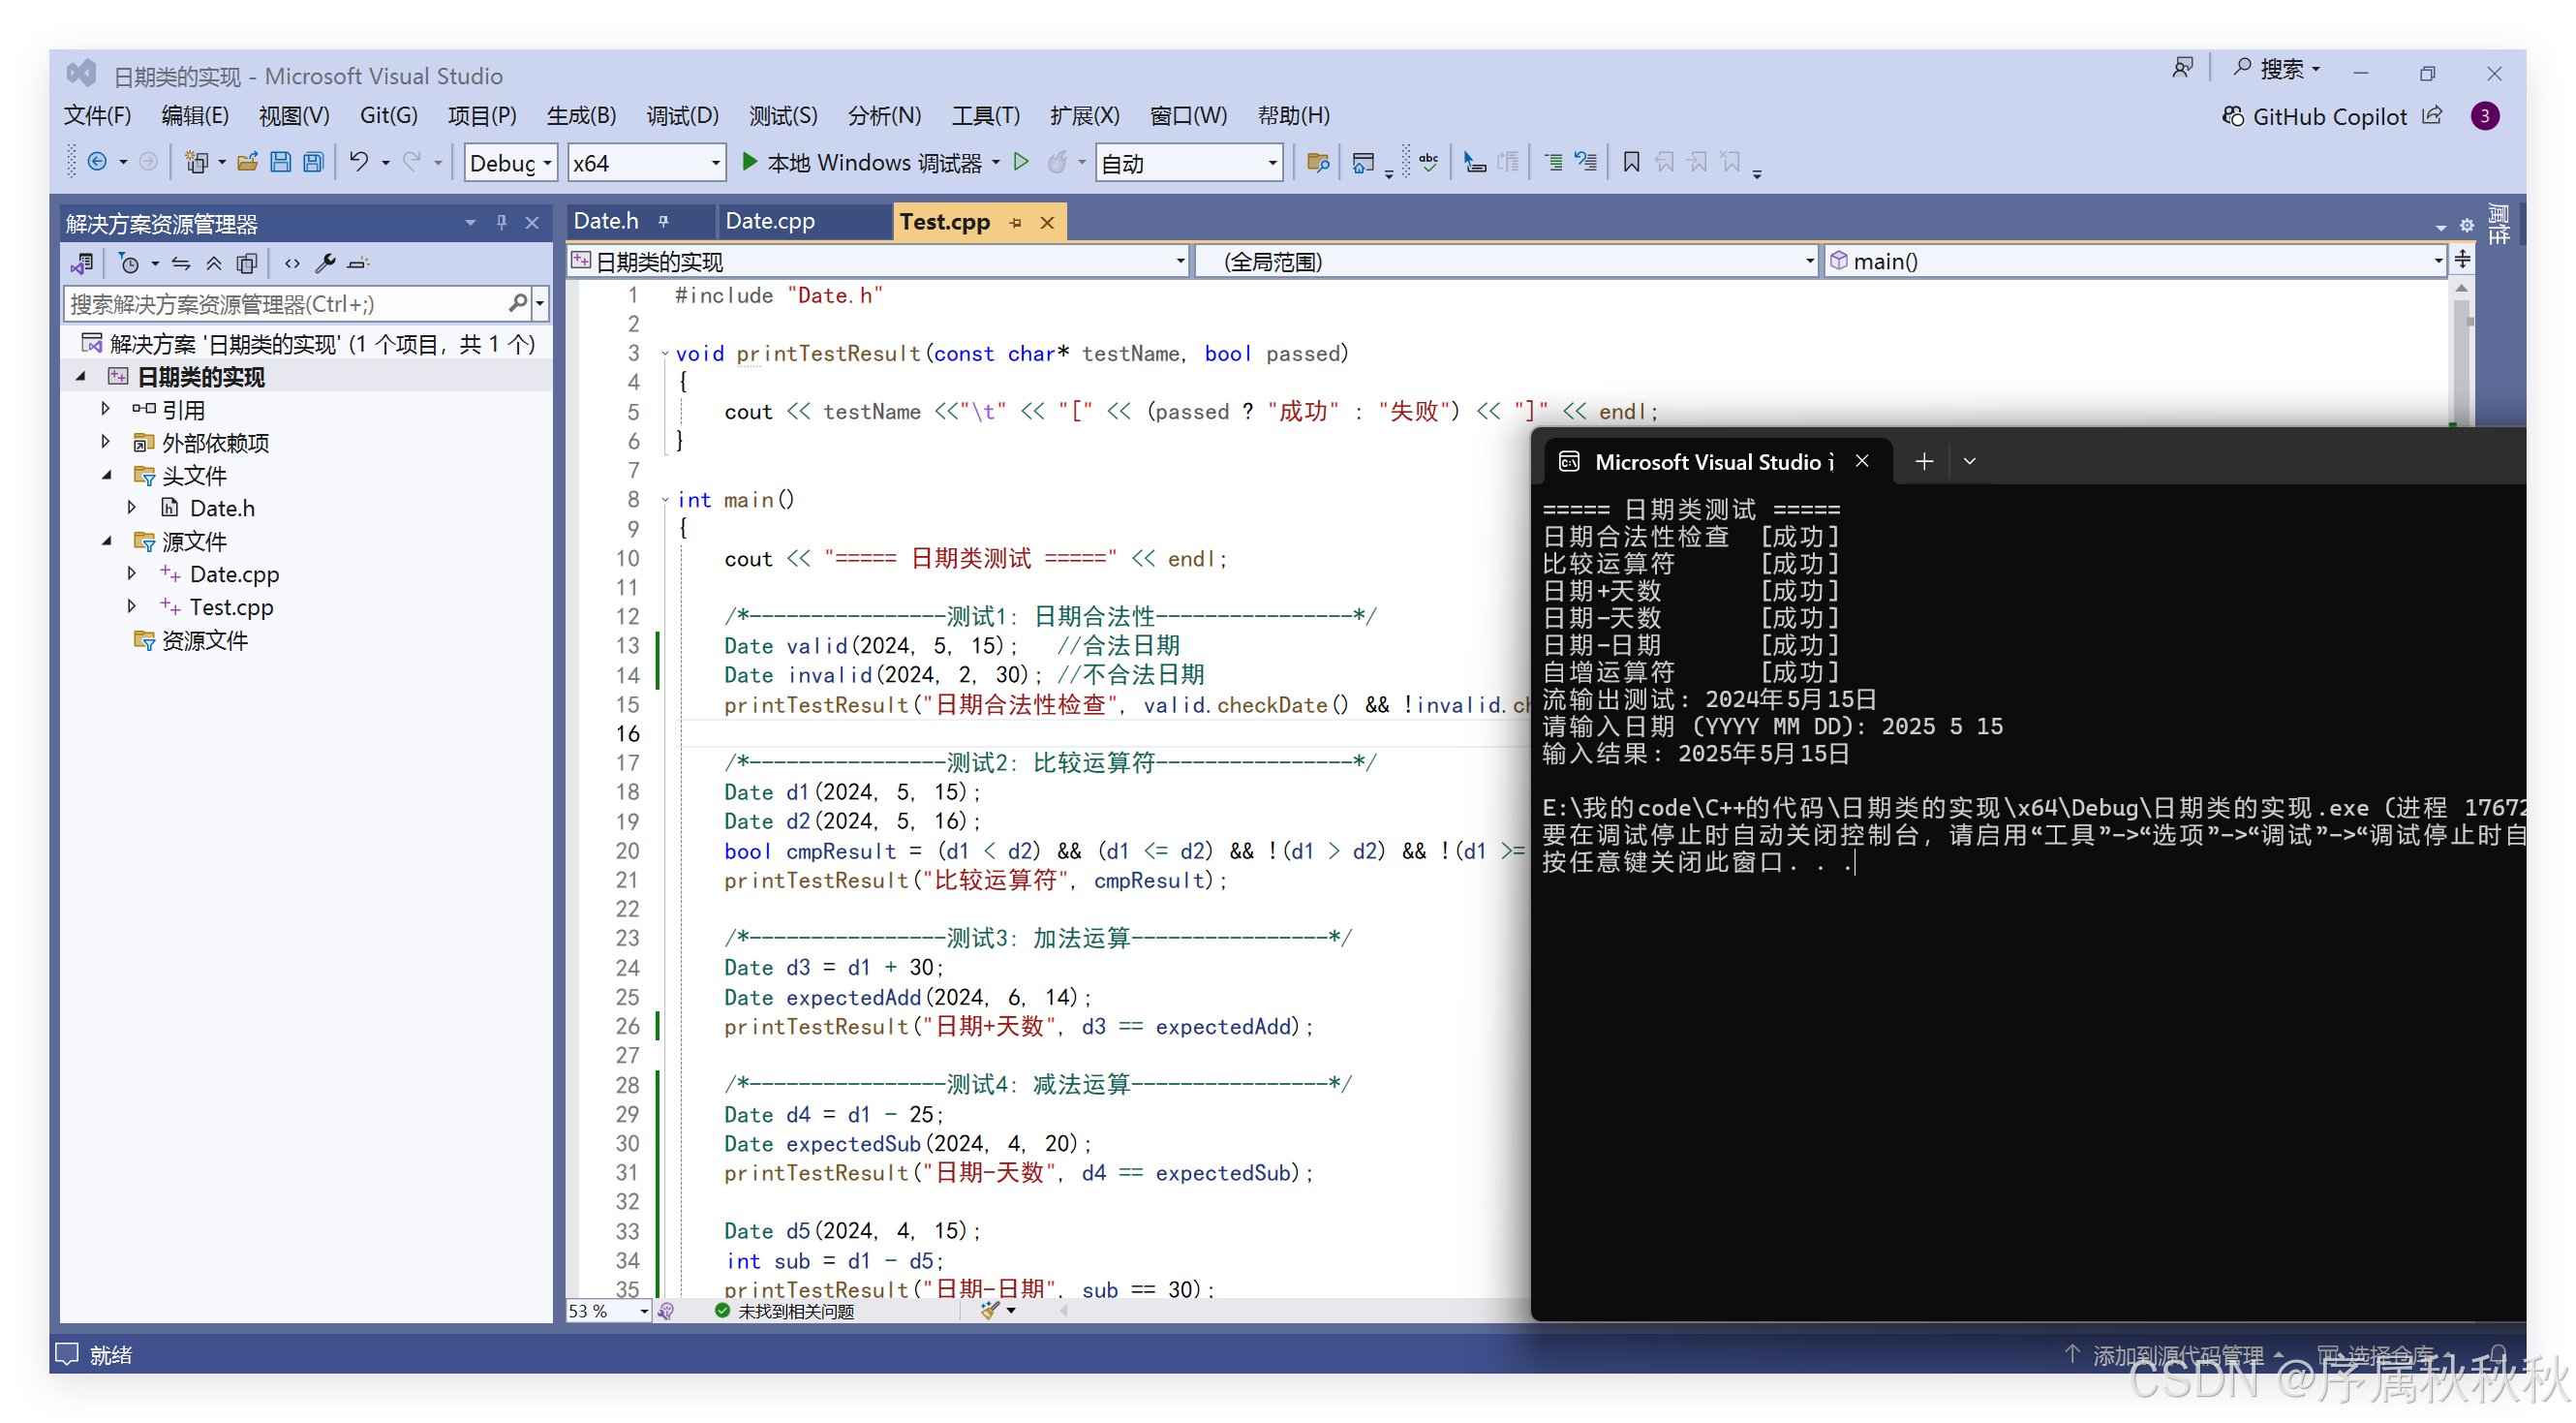The image size is (2576, 1423).
Task: Toggle pin on Solution Explorer panel
Action: 501,222
